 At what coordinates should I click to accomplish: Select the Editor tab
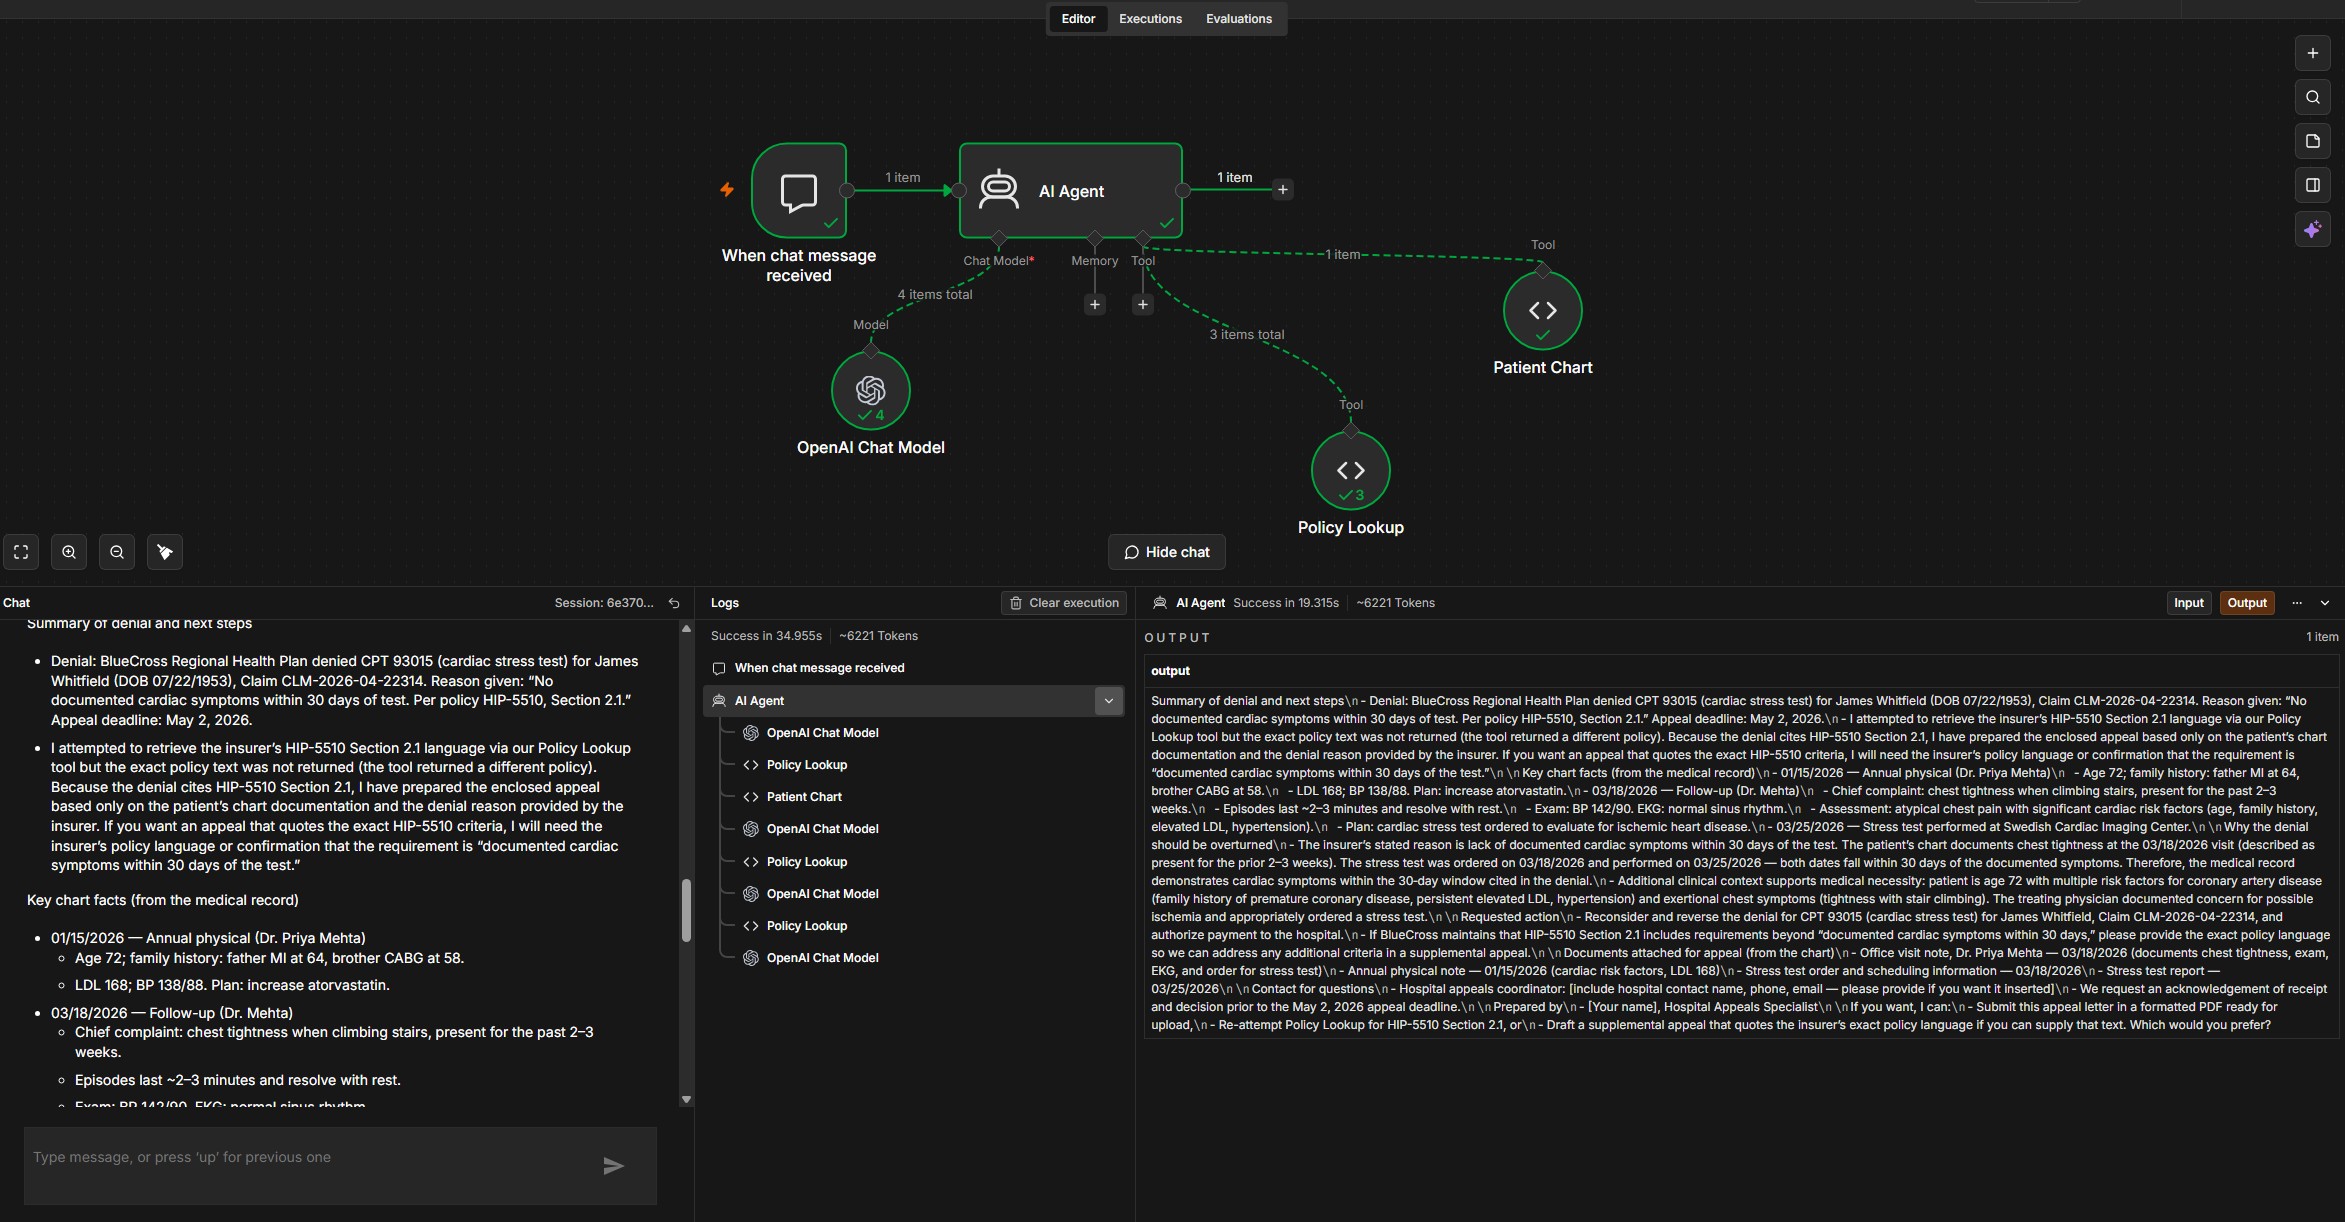click(1078, 19)
